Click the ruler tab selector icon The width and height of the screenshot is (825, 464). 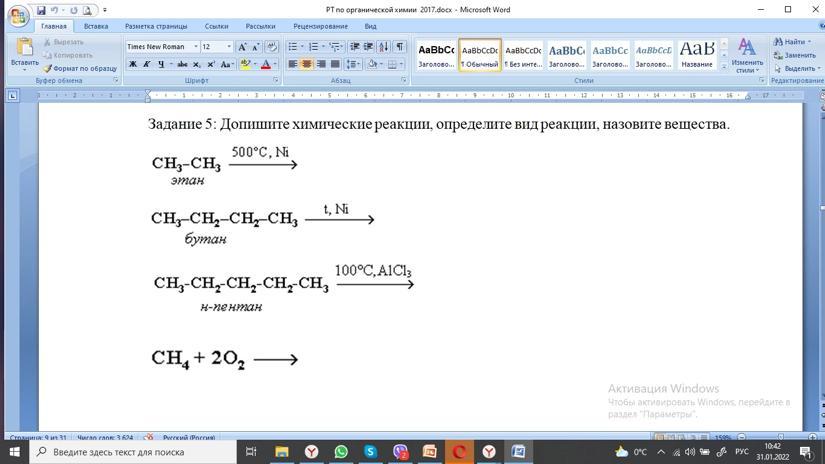(x=13, y=96)
